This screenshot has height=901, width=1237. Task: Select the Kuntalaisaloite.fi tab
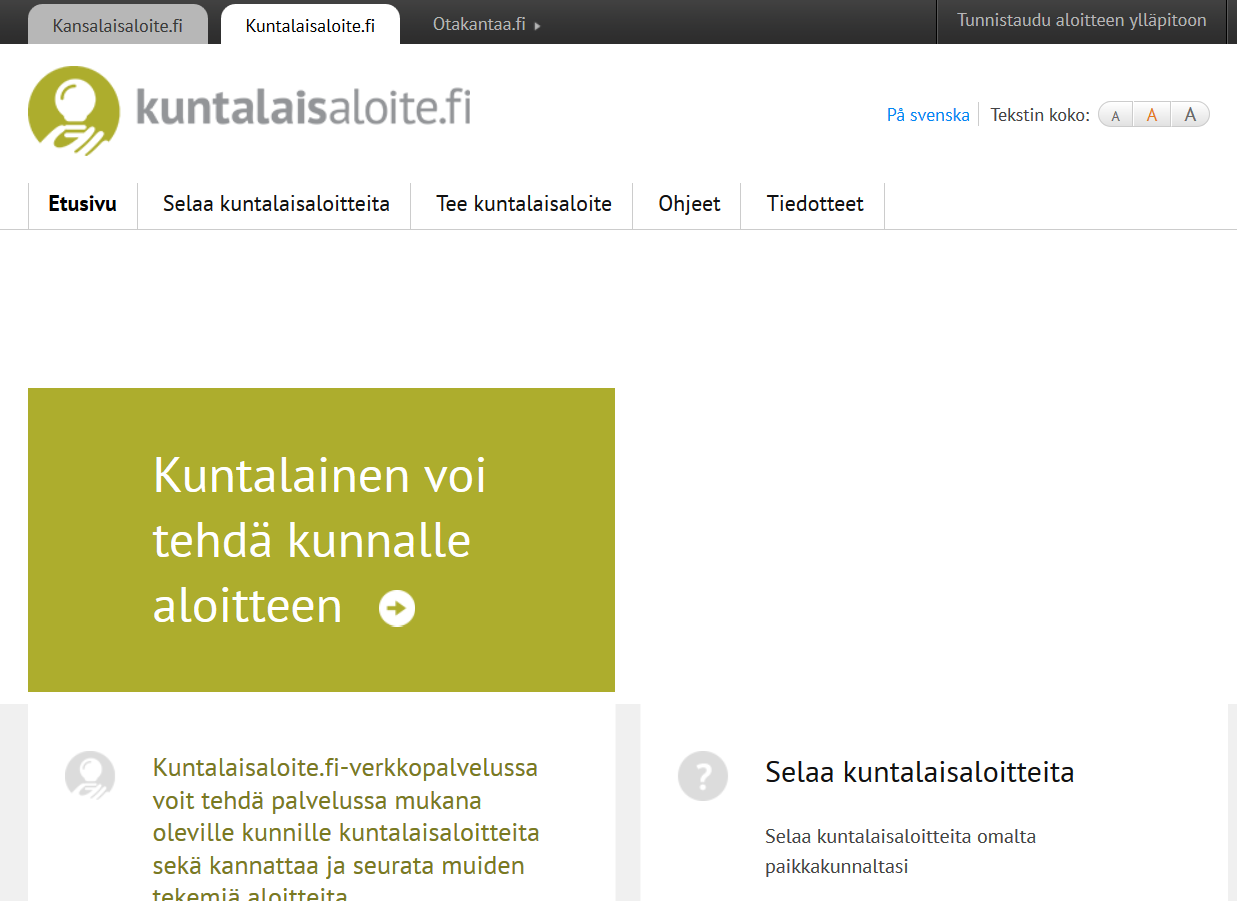[310, 25]
